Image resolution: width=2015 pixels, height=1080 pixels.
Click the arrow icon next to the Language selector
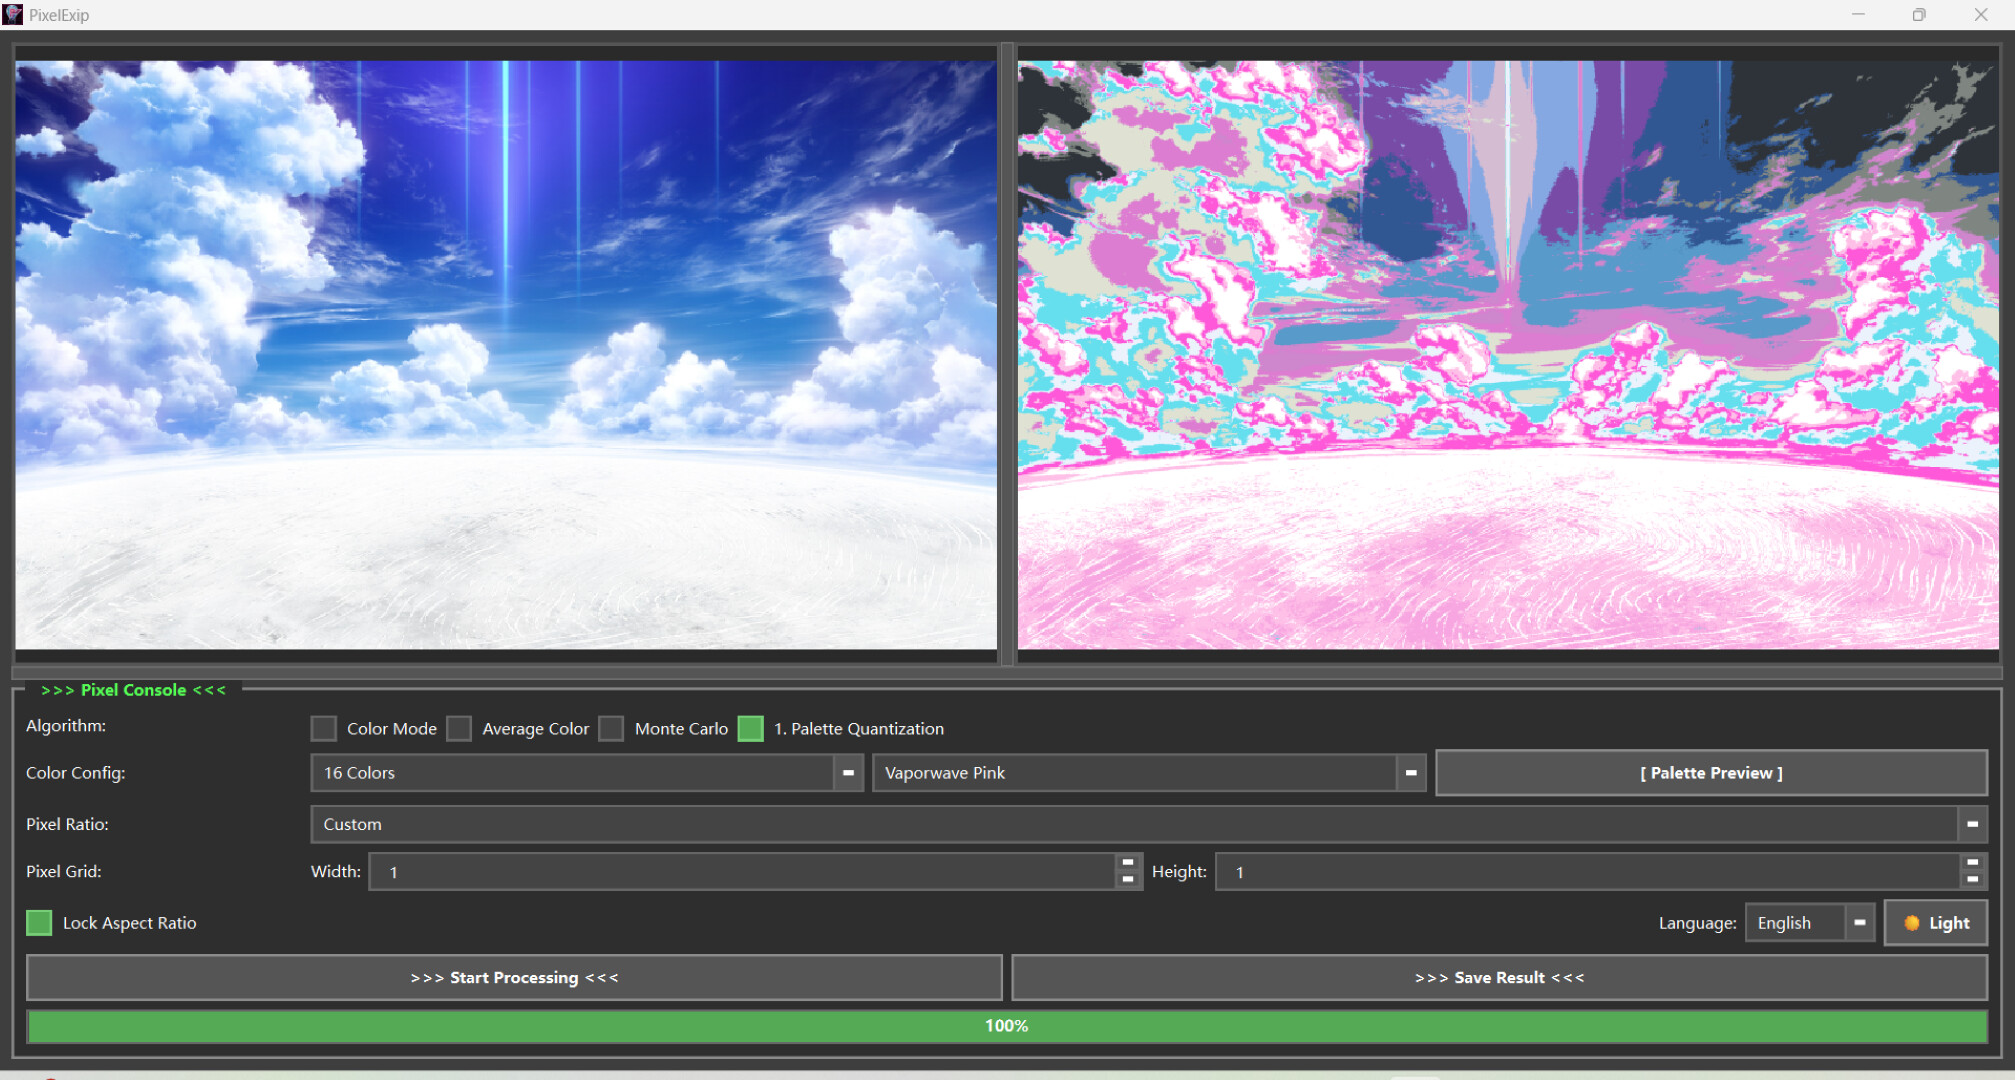coord(1861,922)
